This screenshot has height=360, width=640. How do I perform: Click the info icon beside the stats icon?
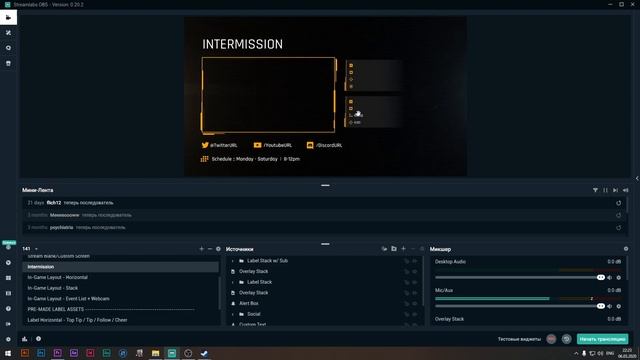pyautogui.click(x=38, y=339)
